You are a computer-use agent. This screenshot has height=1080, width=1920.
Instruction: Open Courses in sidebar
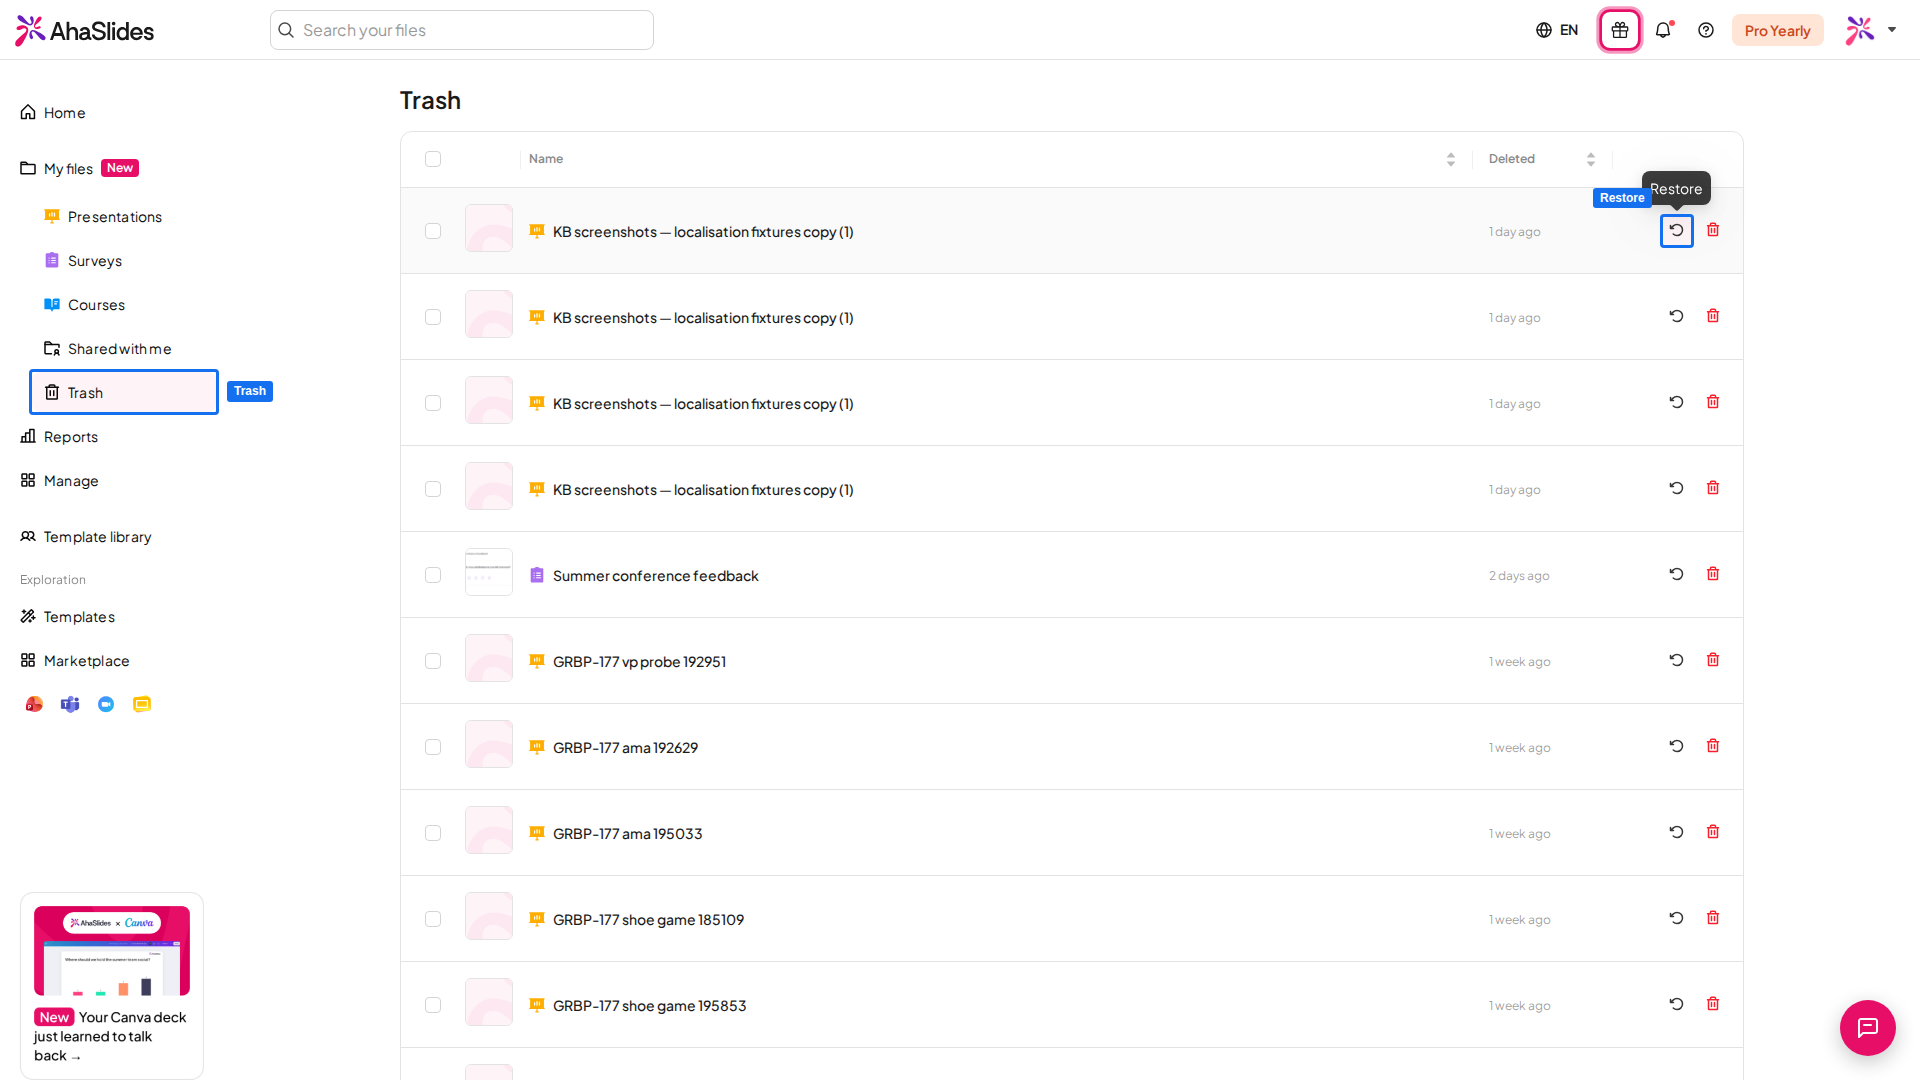coord(84,305)
